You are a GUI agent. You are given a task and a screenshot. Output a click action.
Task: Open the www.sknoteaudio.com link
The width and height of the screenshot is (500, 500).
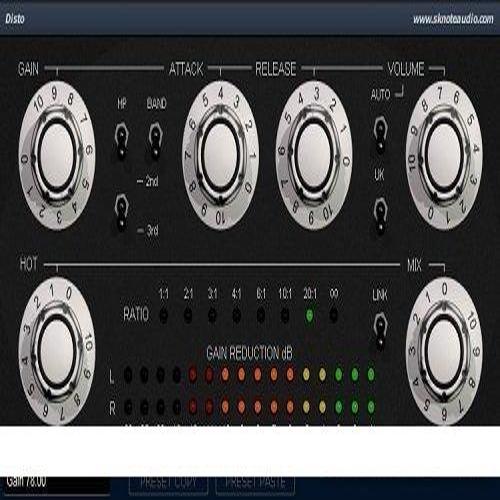(x=453, y=19)
